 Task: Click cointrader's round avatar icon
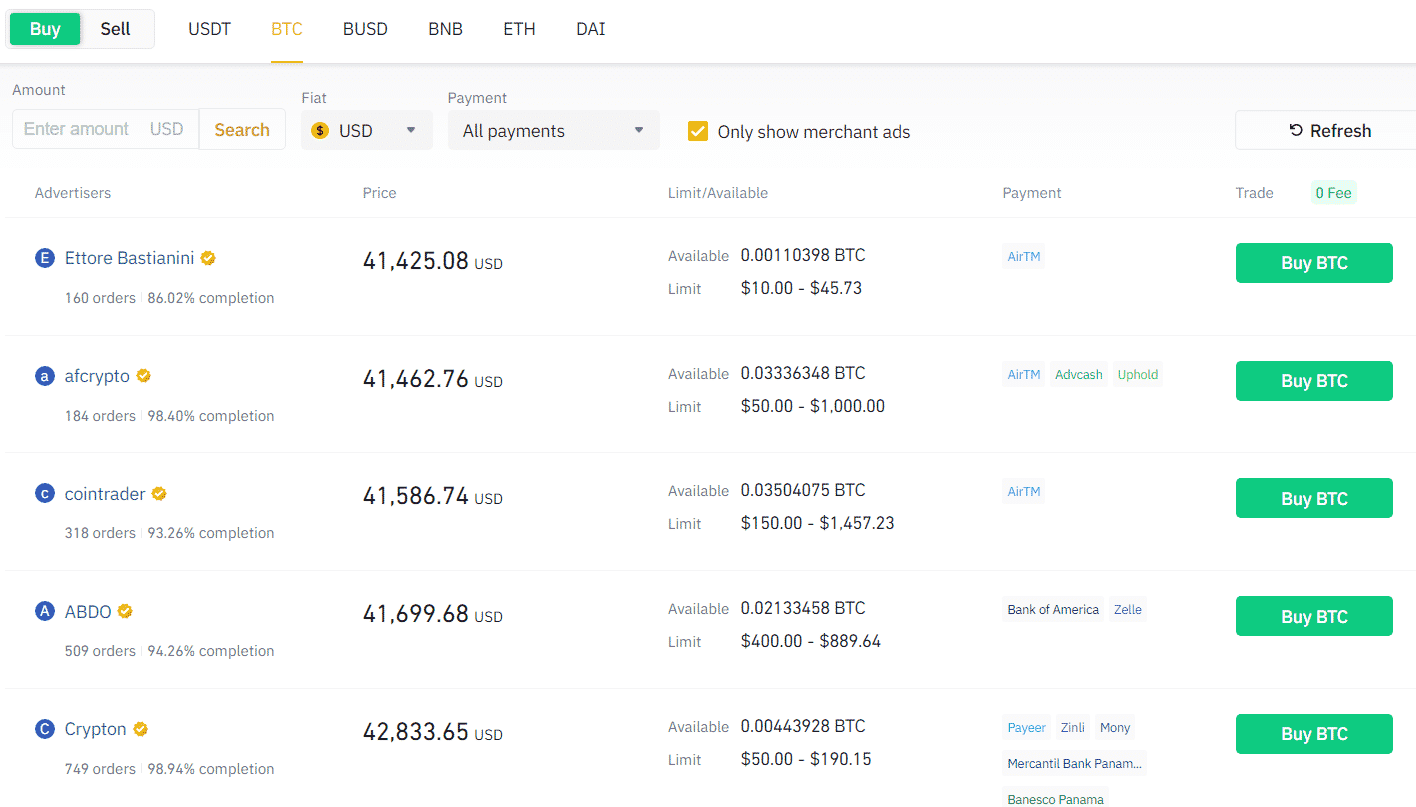coord(44,494)
